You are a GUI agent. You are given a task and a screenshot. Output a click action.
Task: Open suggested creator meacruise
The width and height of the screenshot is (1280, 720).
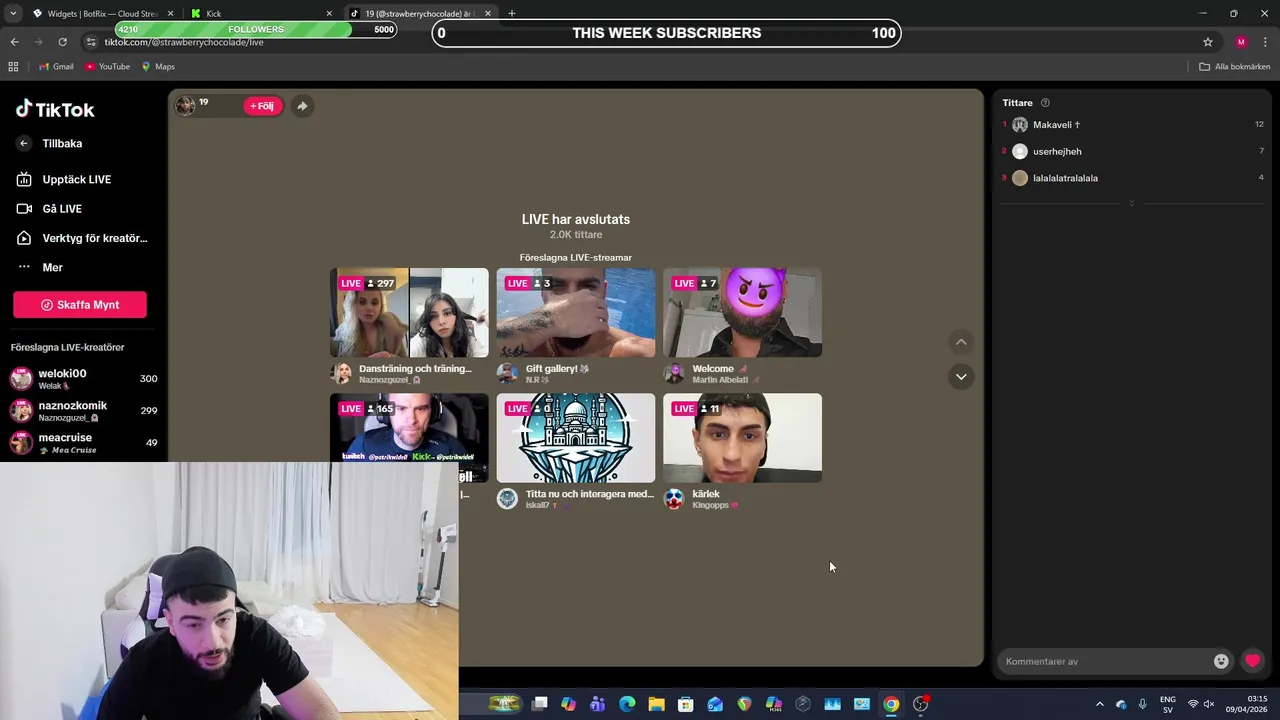pyautogui.click(x=84, y=443)
